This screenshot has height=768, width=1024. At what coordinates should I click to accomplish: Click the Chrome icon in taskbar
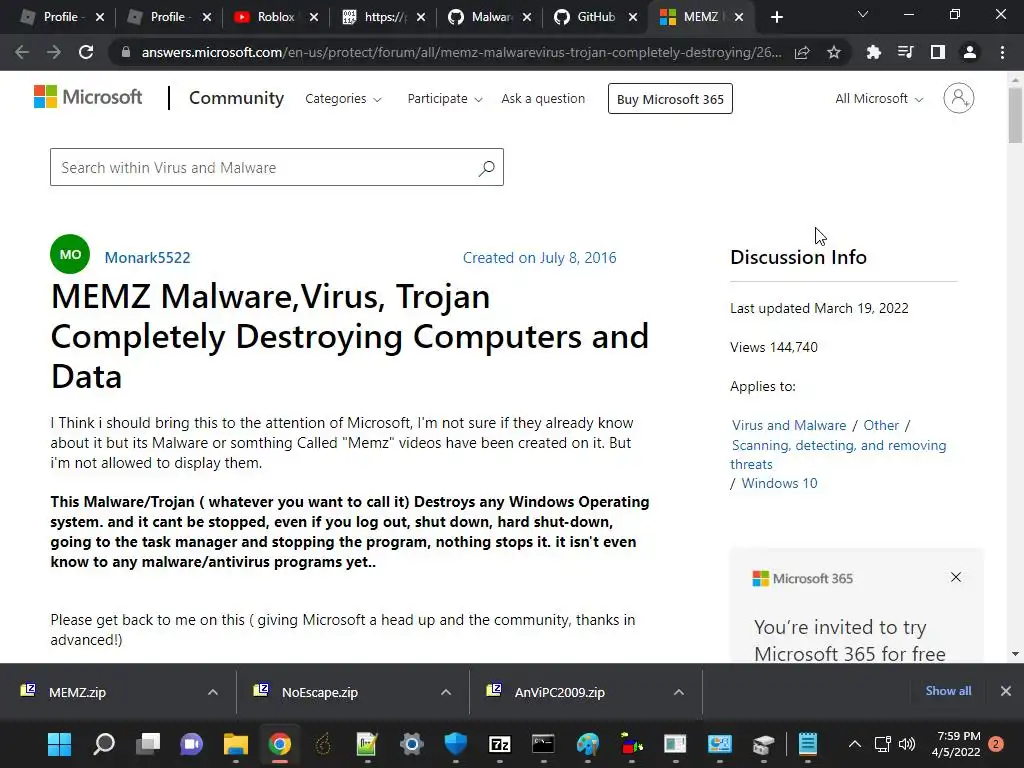280,744
